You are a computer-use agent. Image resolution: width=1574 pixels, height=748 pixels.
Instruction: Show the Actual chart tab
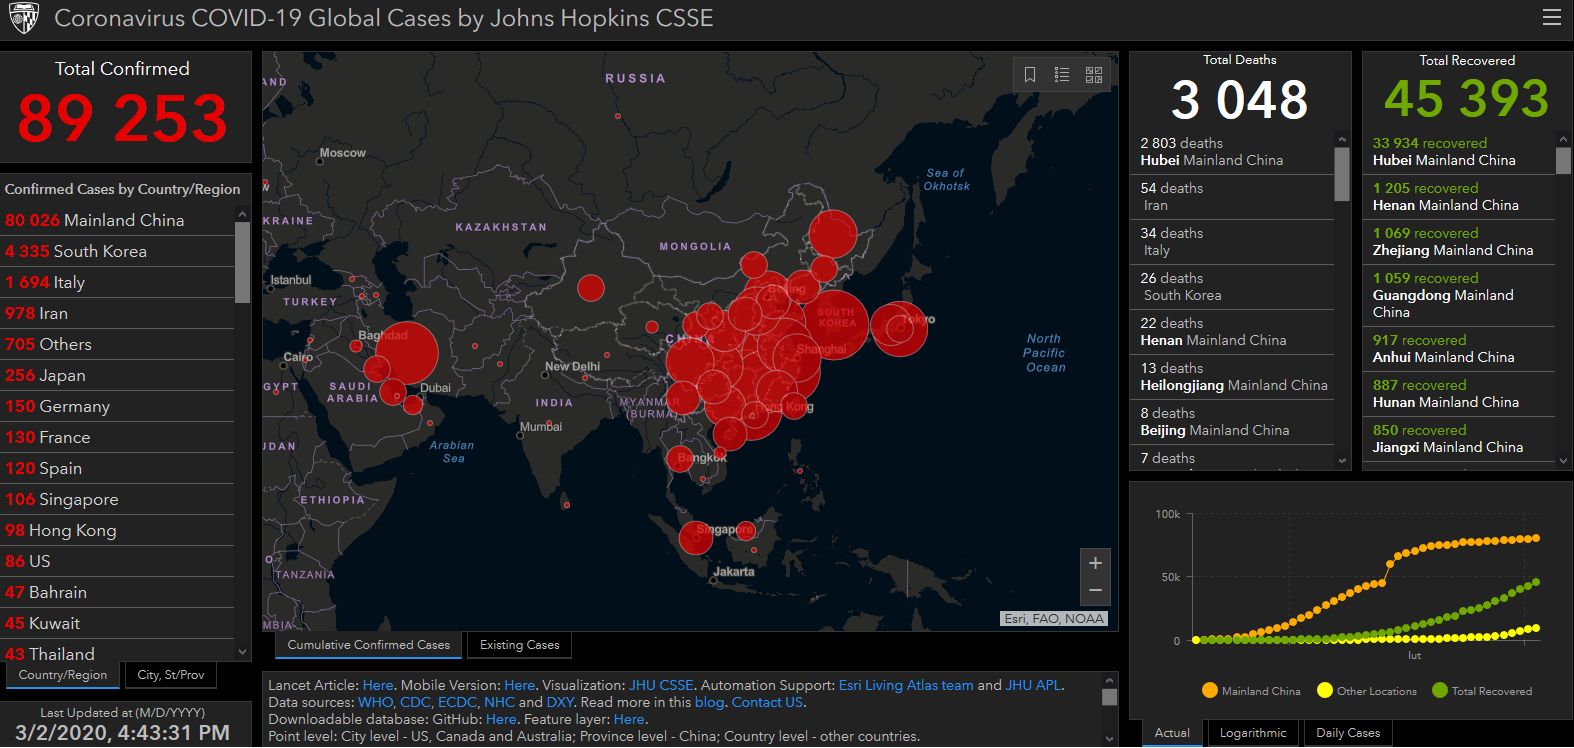coord(1172,733)
